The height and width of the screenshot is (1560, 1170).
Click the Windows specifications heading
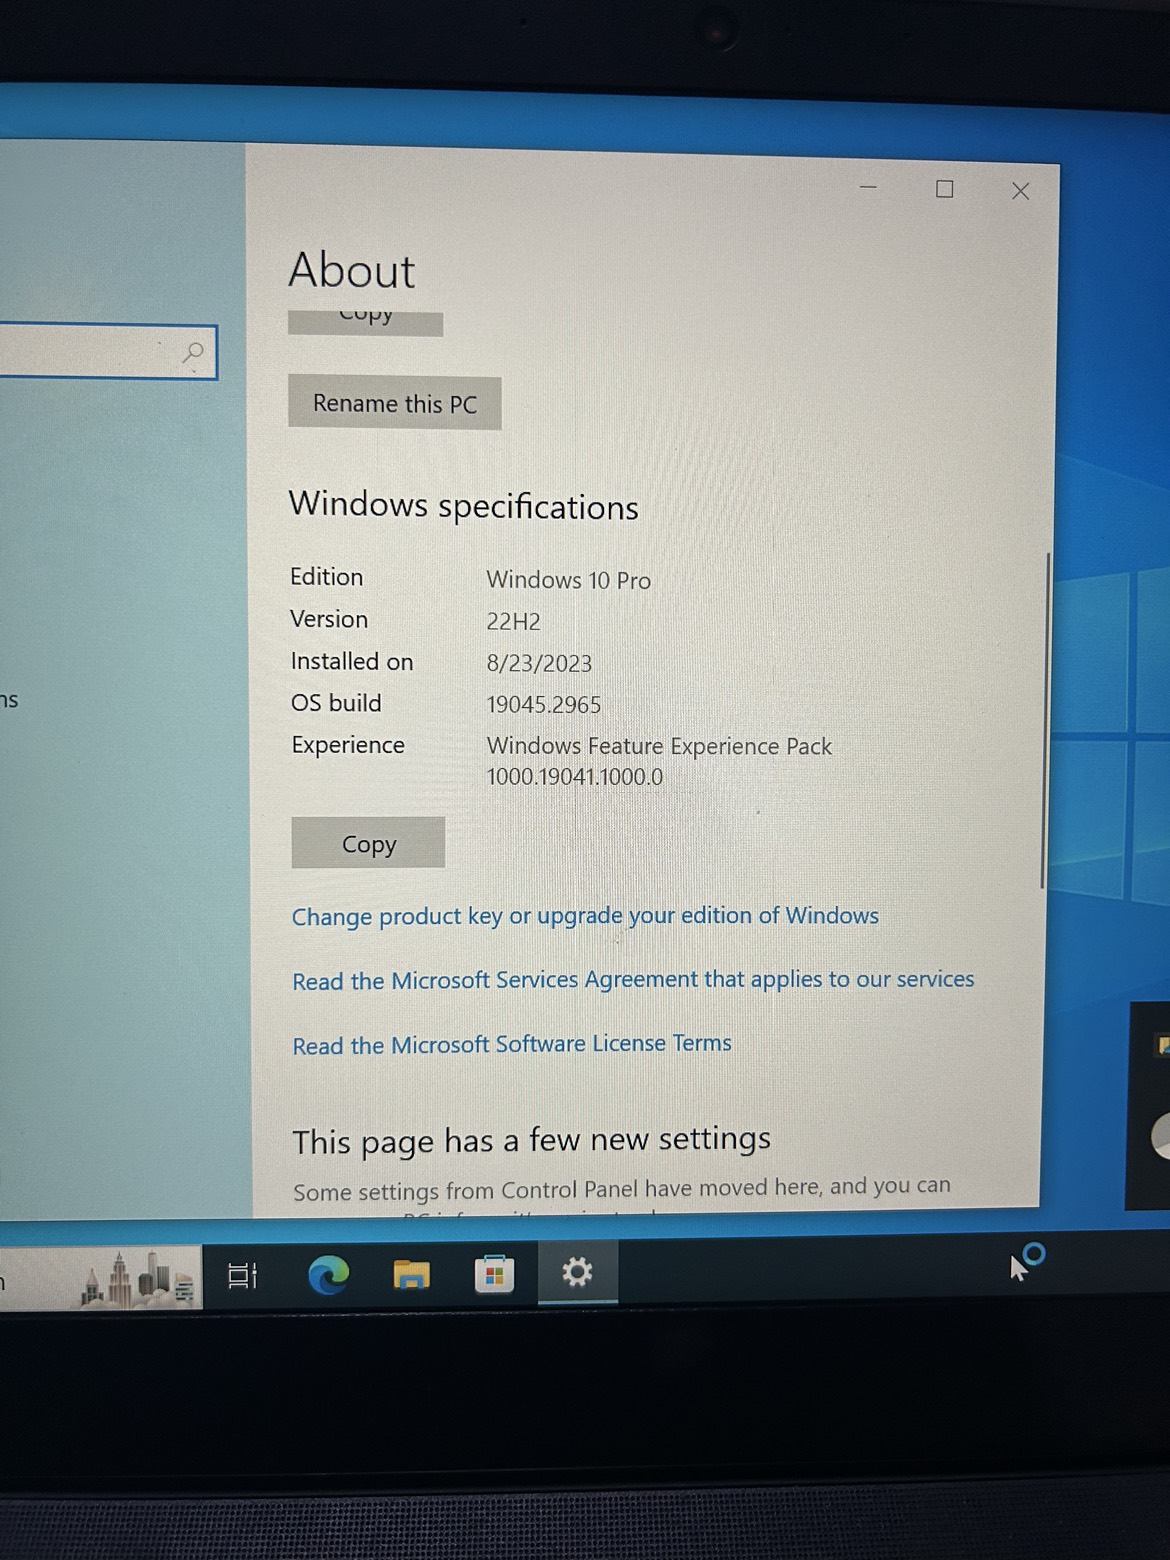(x=463, y=505)
